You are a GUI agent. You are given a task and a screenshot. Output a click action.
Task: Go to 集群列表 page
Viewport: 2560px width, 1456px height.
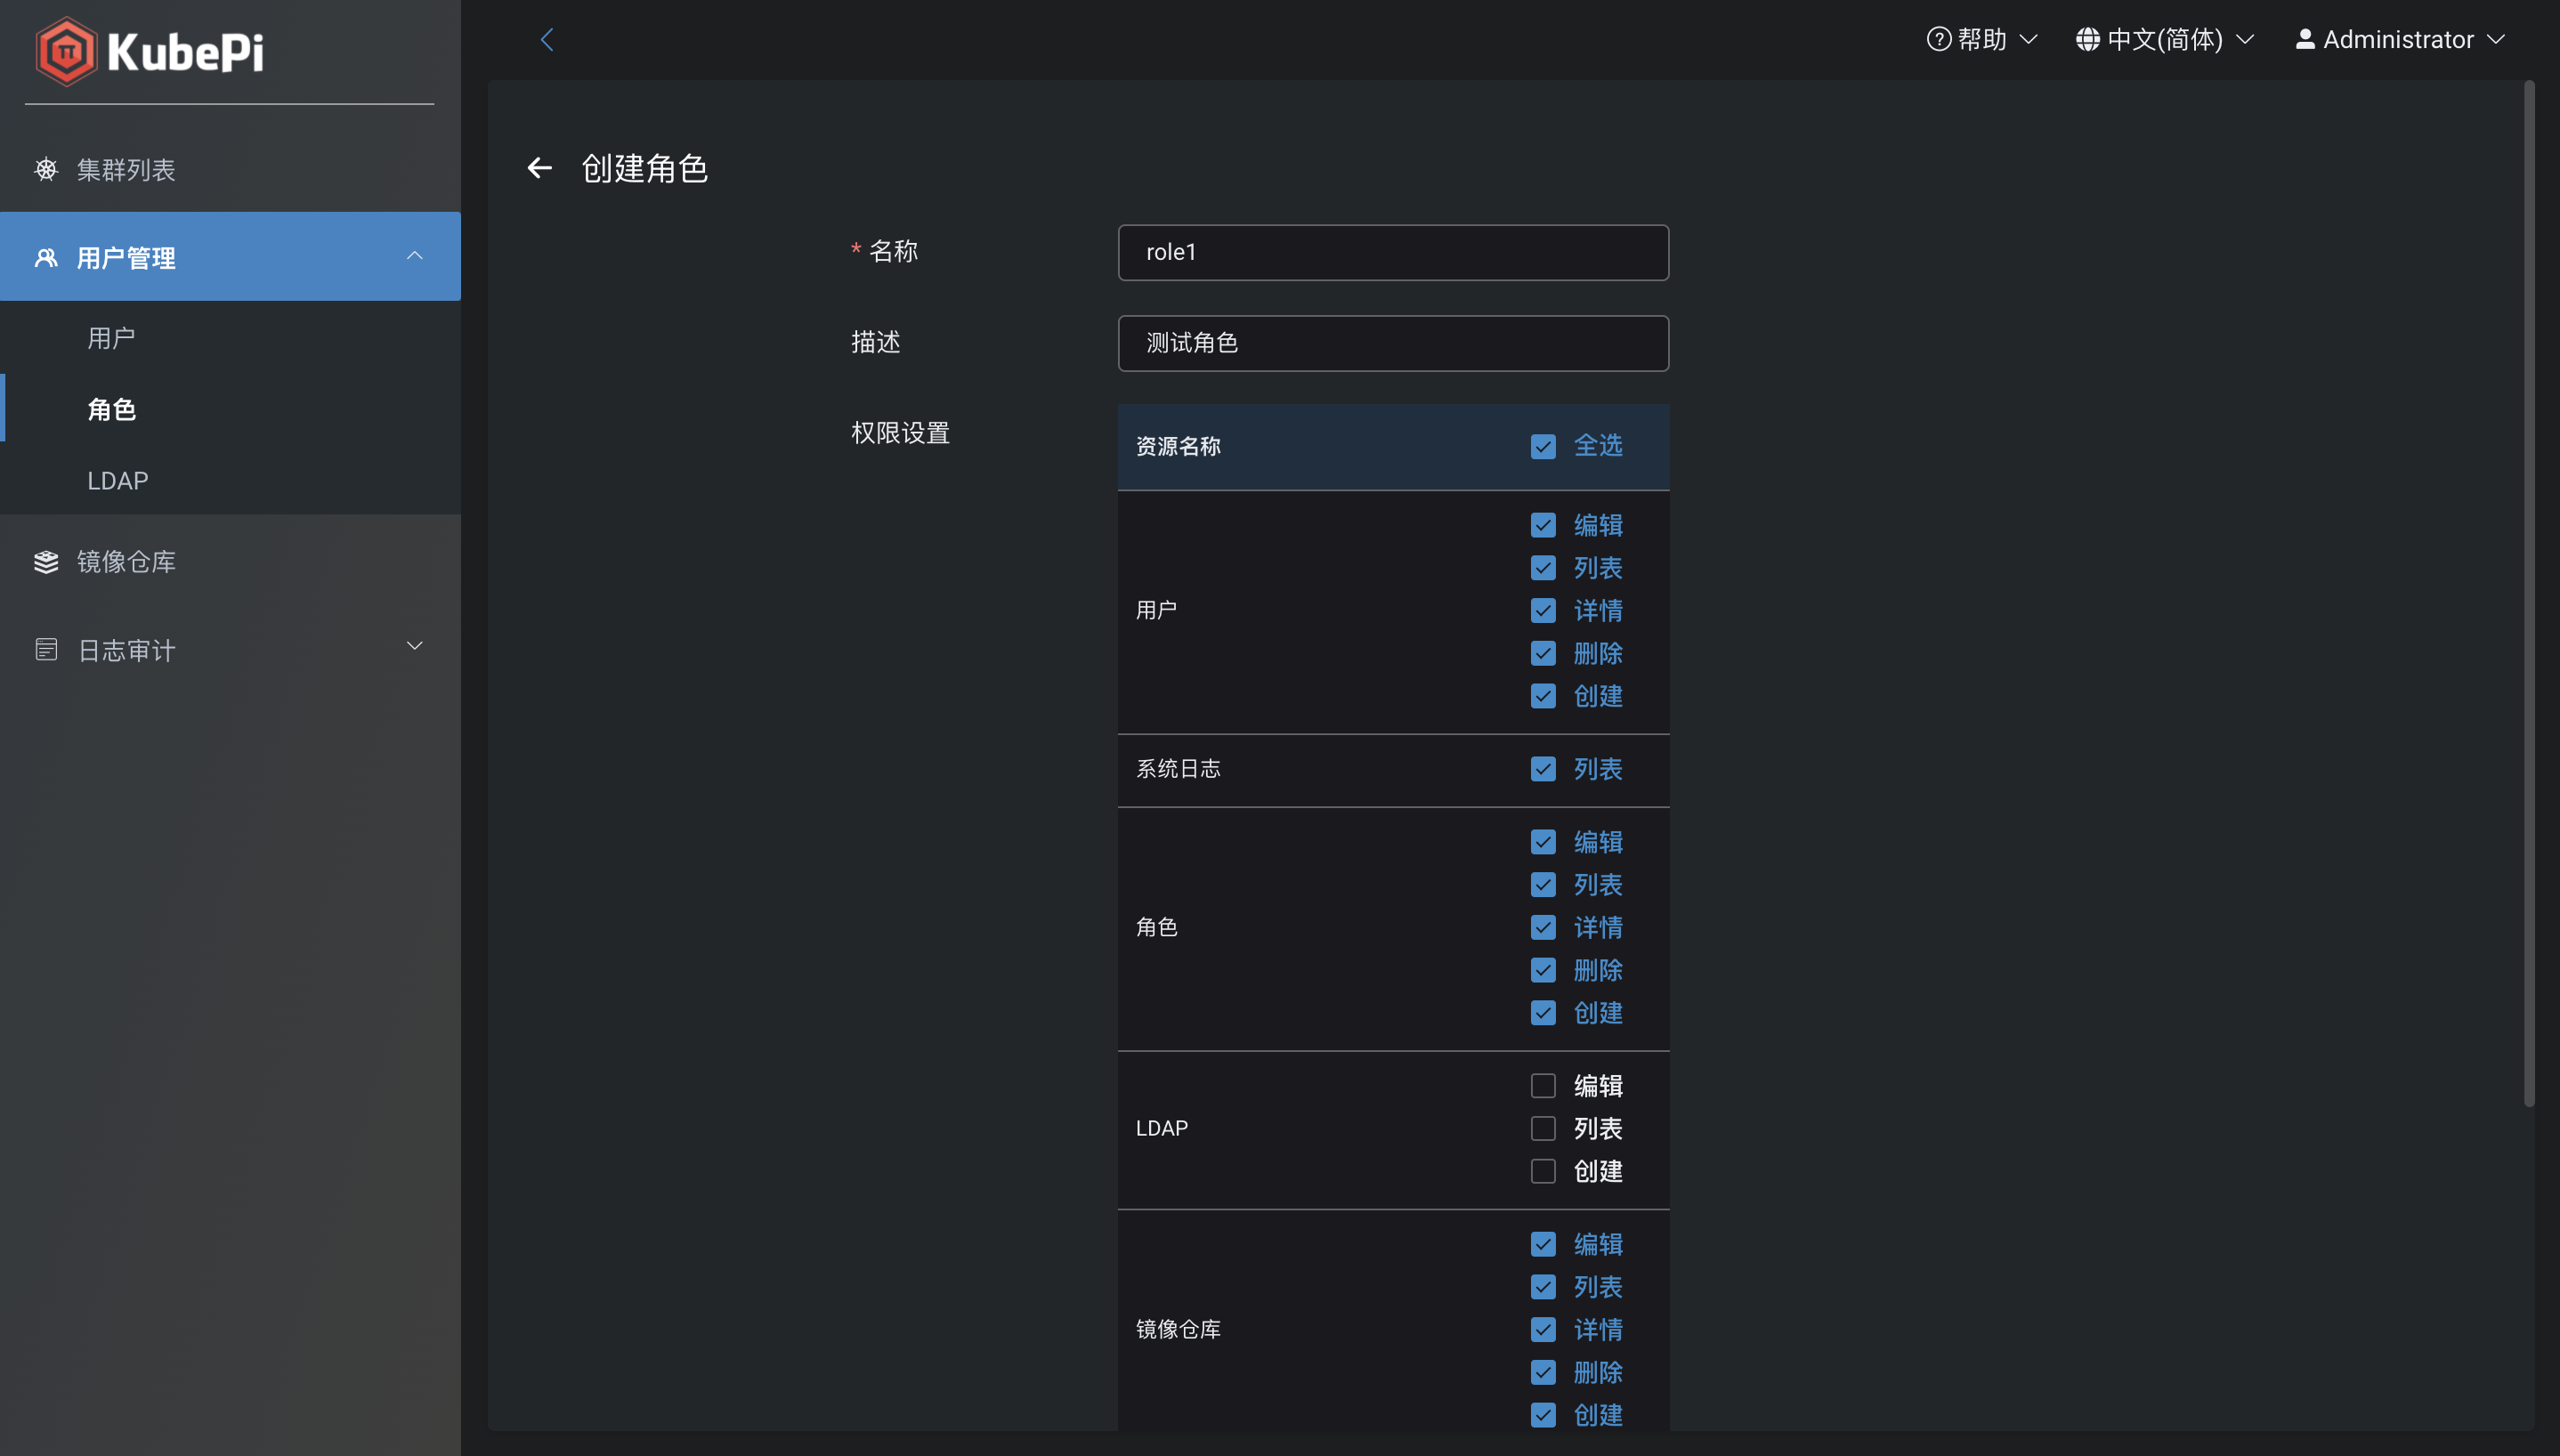pos(126,170)
